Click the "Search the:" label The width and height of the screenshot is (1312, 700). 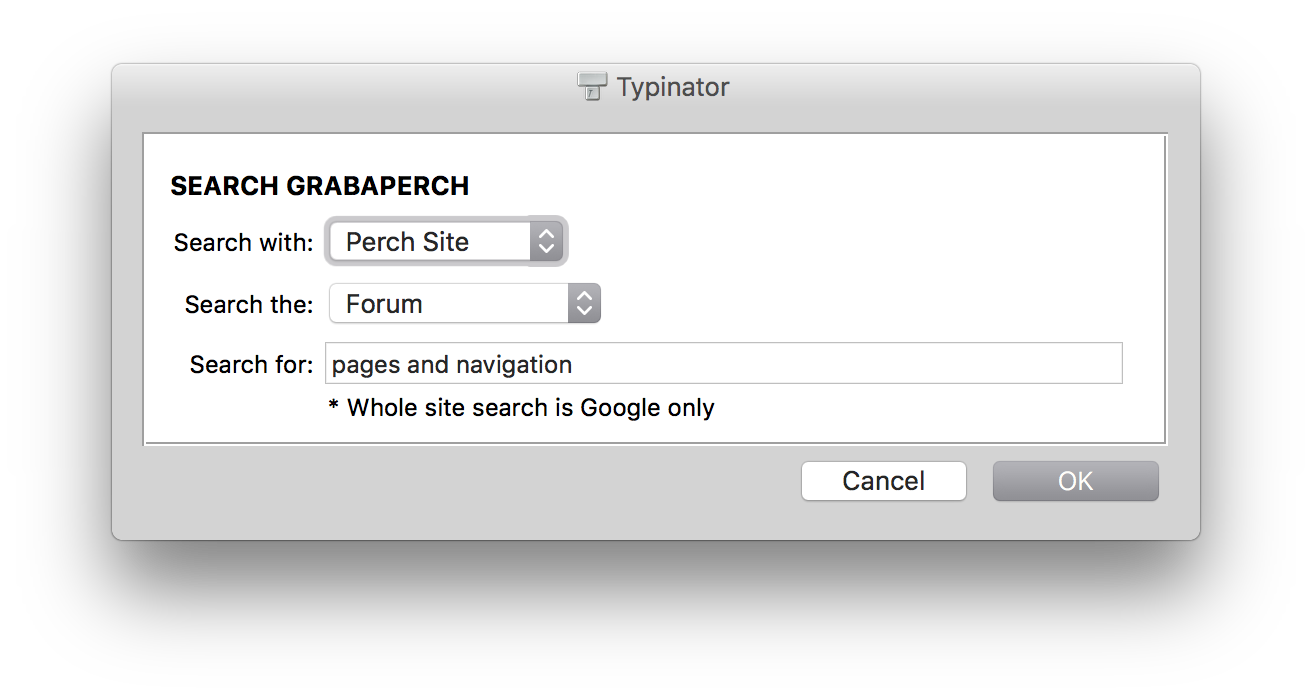[x=249, y=305]
